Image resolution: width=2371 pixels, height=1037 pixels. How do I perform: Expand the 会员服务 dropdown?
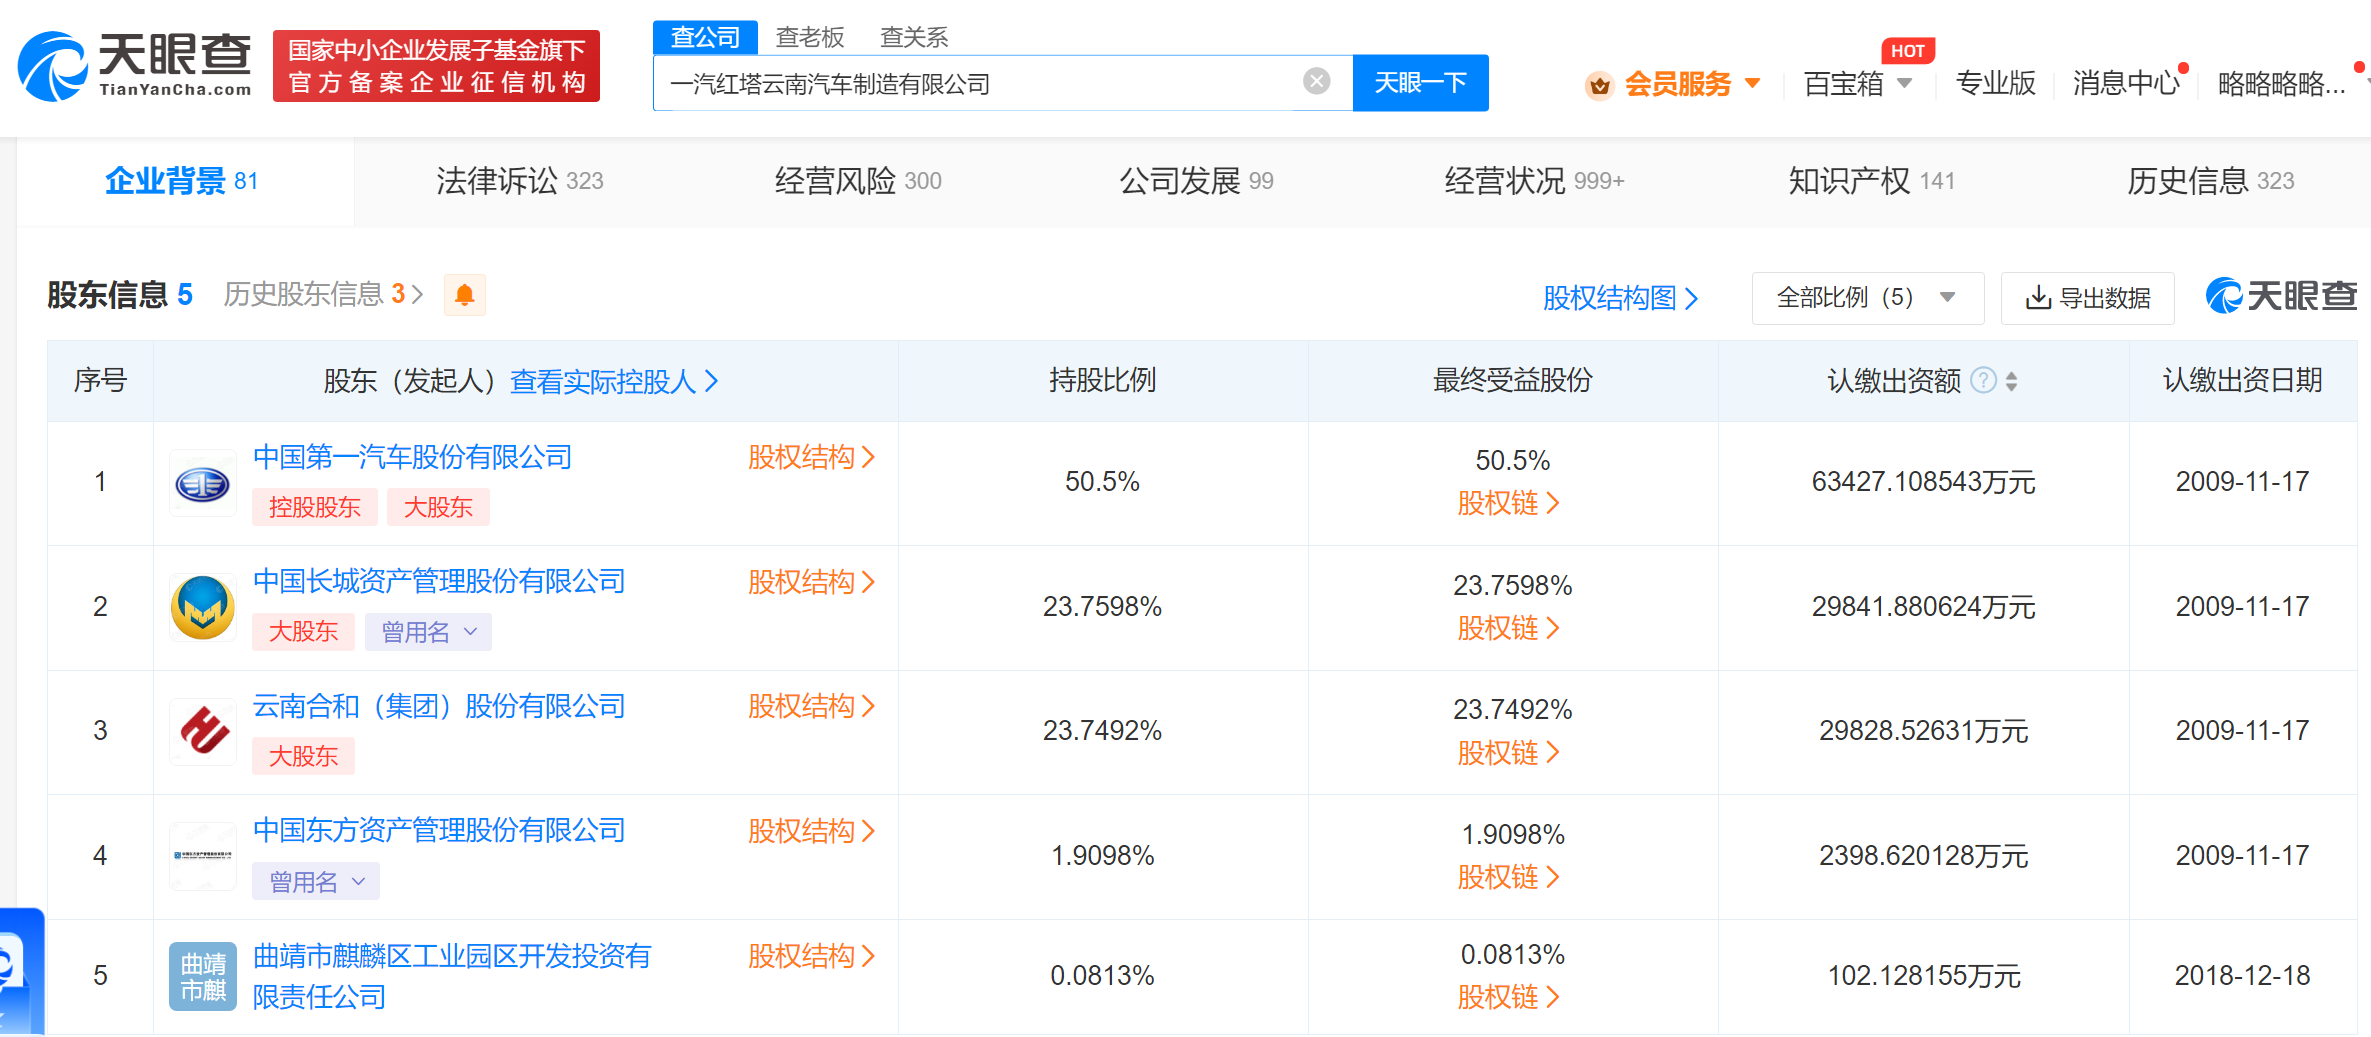pos(1752,83)
